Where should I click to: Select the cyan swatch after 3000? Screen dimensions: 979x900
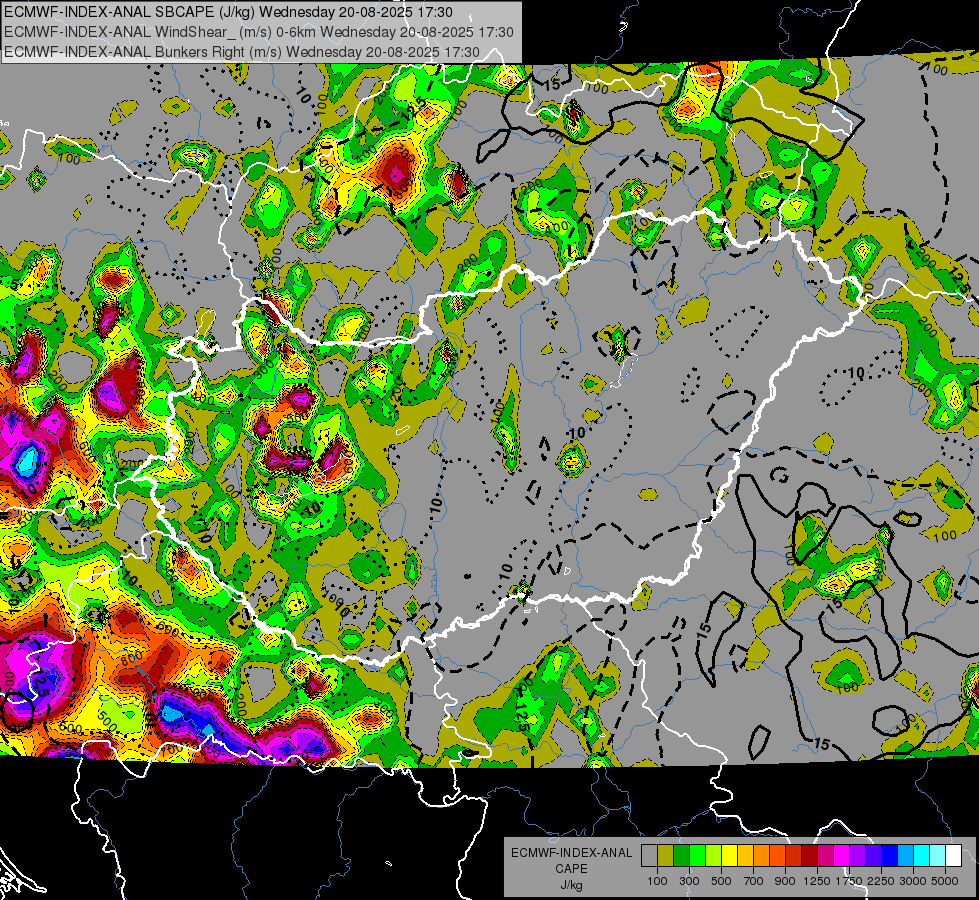922,856
